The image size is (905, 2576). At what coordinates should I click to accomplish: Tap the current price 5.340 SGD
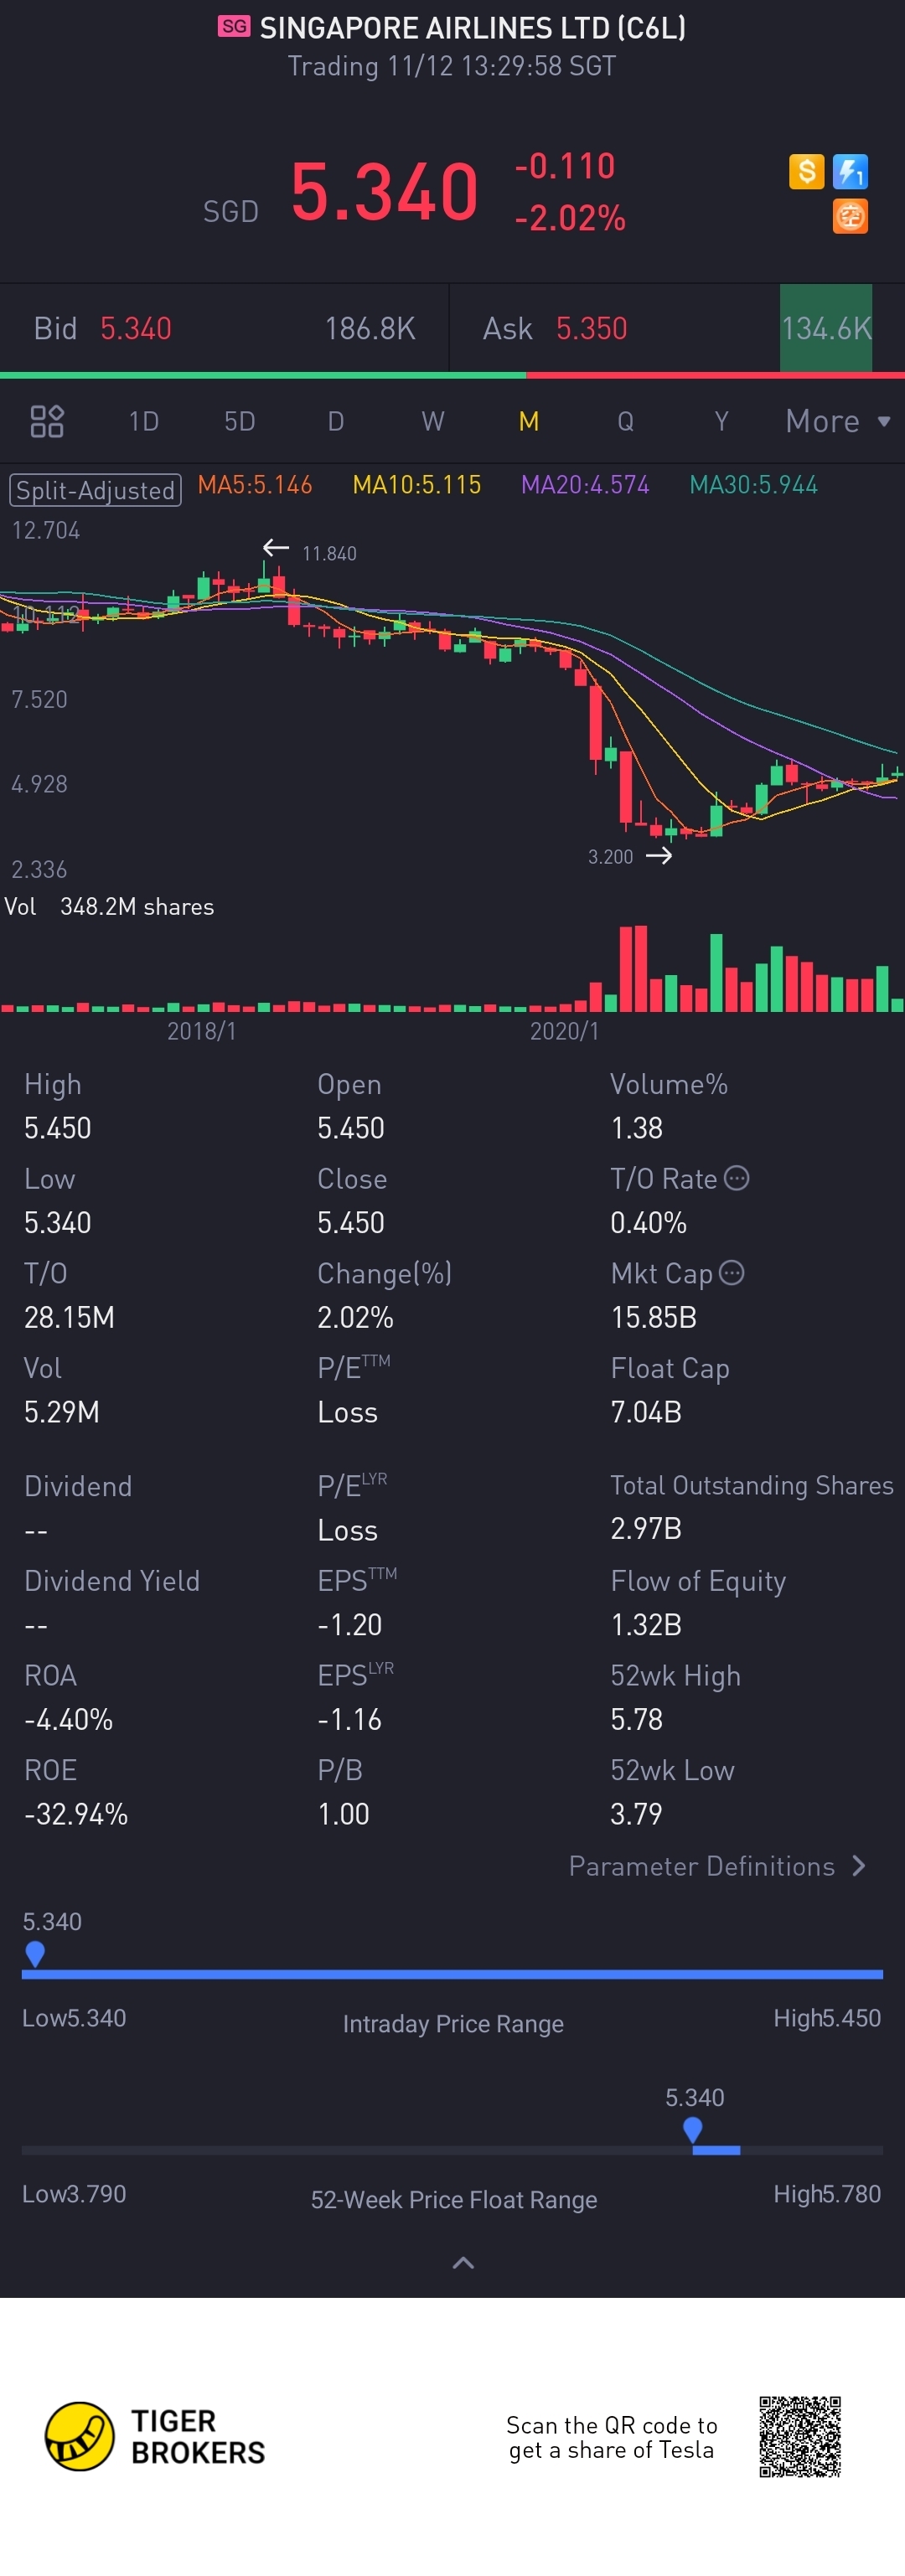(384, 191)
